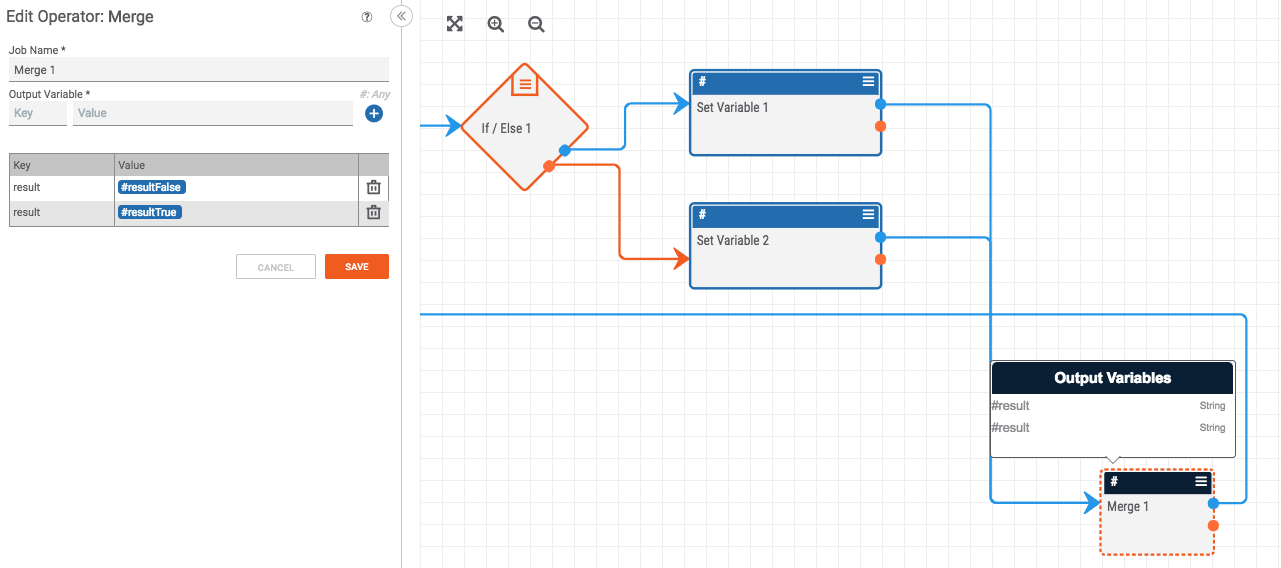The width and height of the screenshot is (1281, 568).
Task: Collapse the Edit Operator side panel
Action: point(401,16)
